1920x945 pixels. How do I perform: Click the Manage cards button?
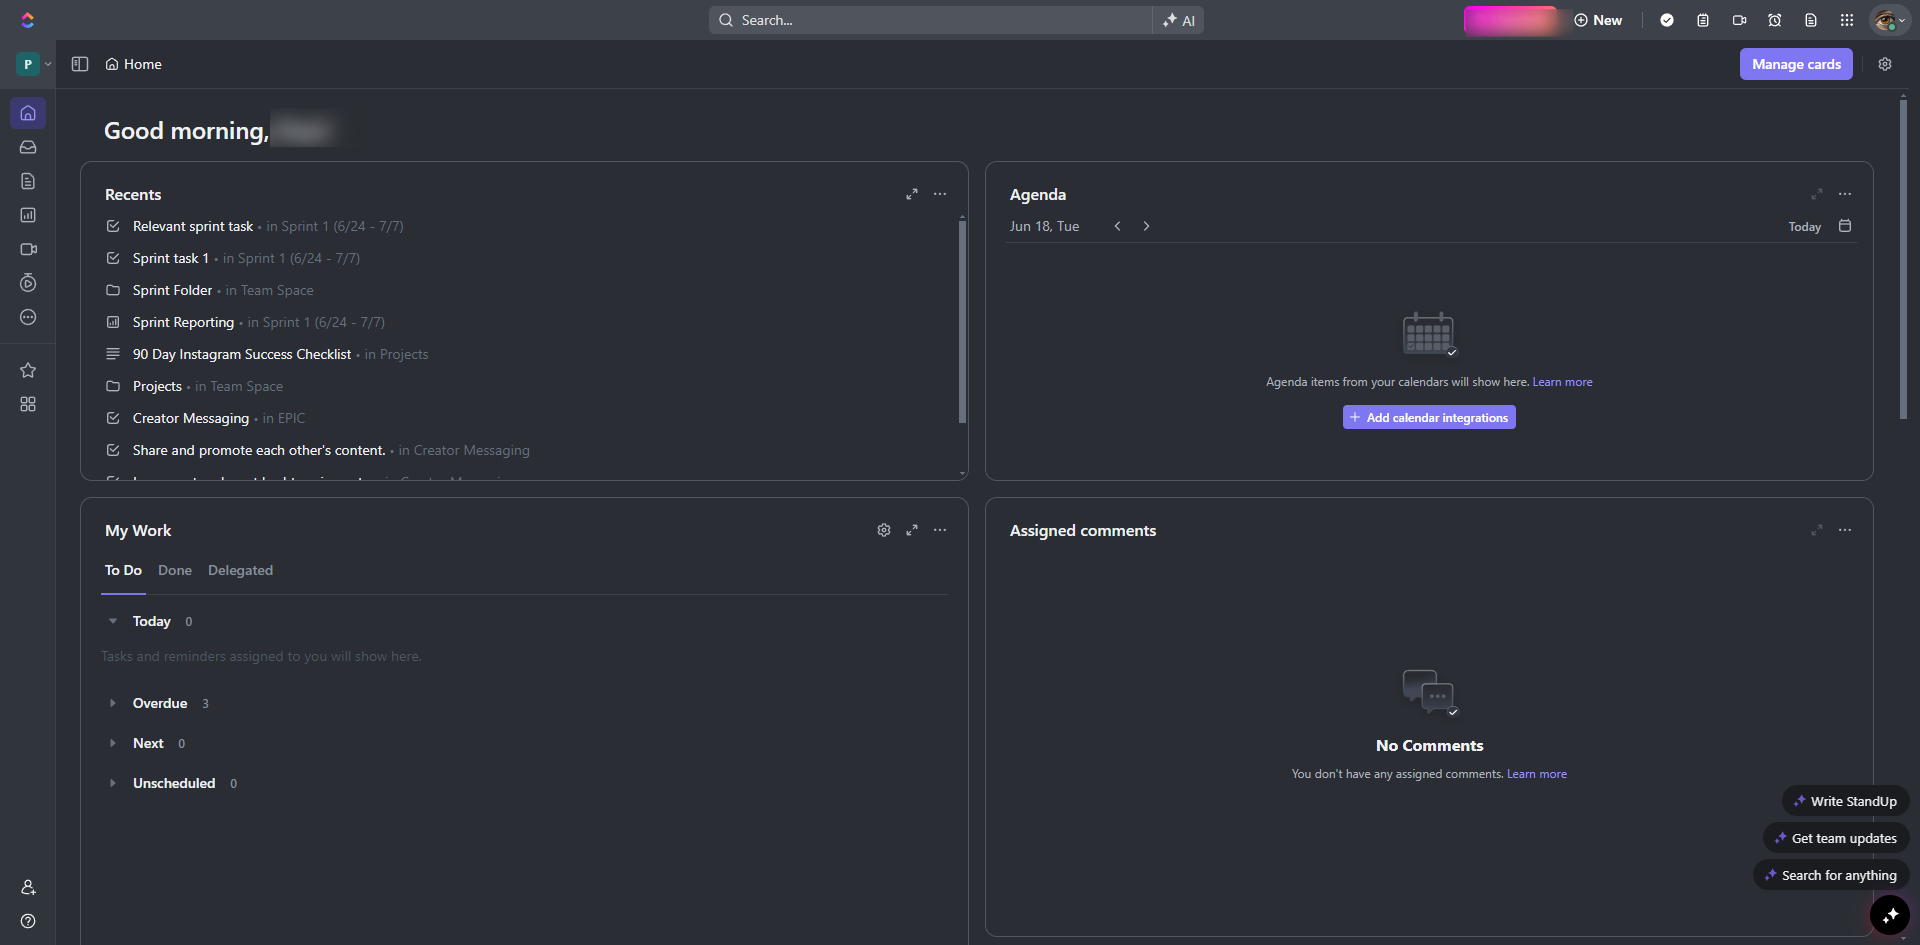1796,64
